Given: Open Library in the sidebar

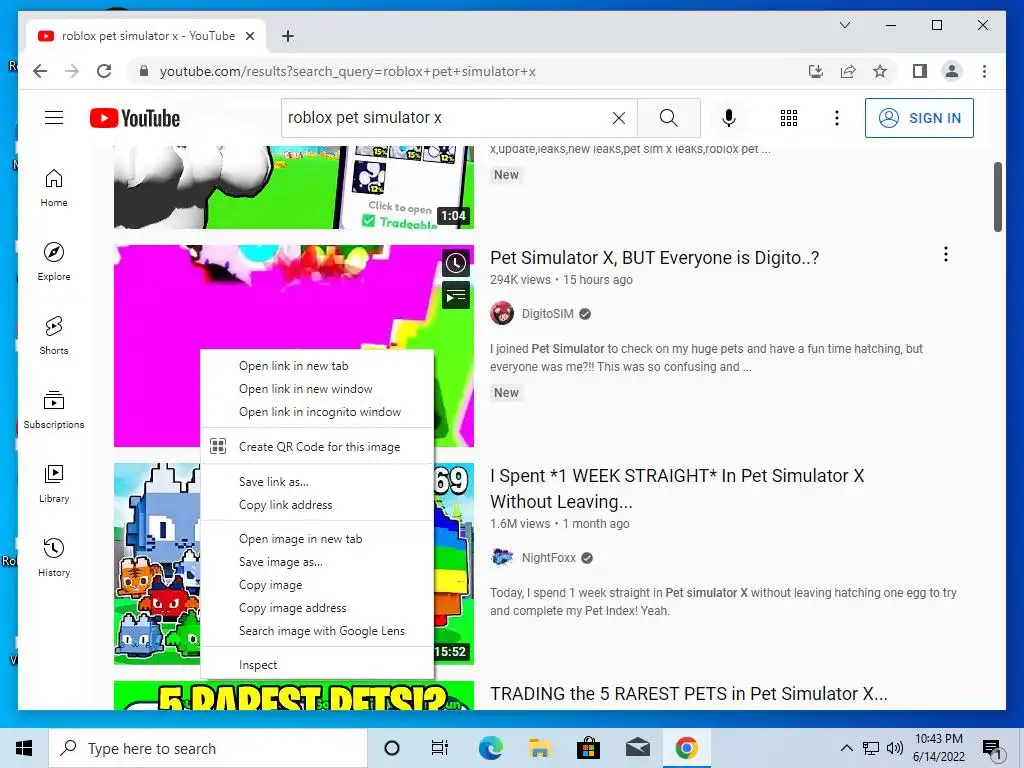Looking at the screenshot, I should (x=54, y=484).
